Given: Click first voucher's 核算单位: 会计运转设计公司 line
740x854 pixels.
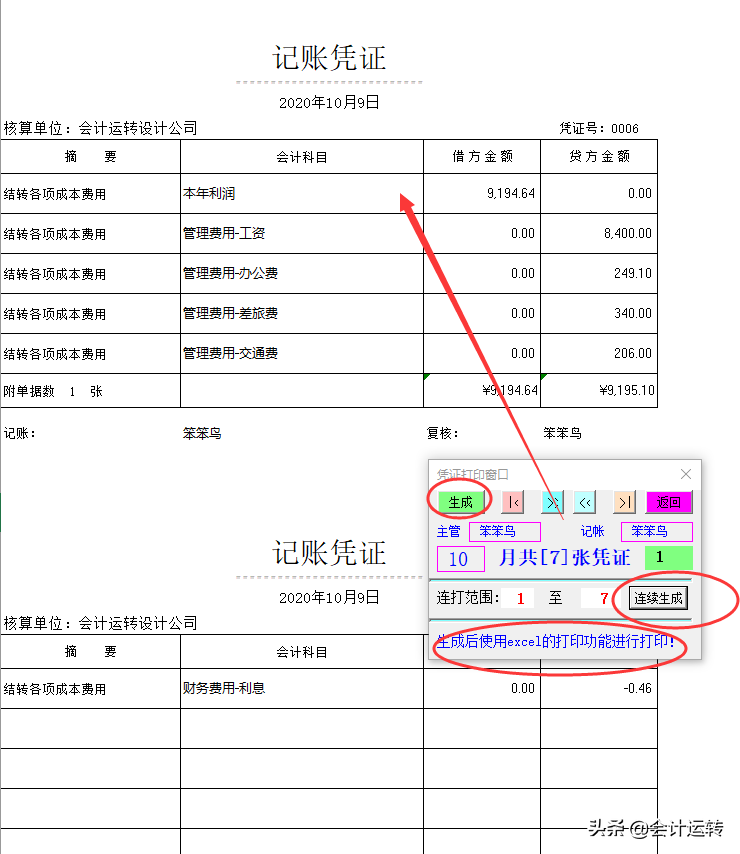Looking at the screenshot, I should (x=101, y=129).
